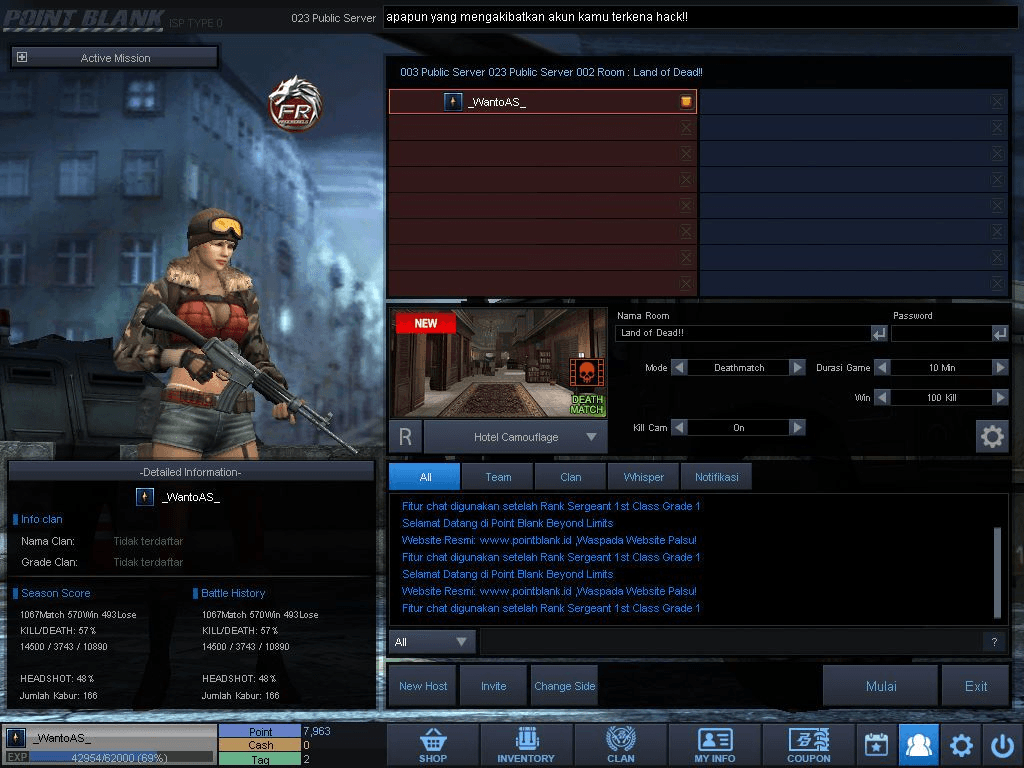This screenshot has width=1024, height=768.
Task: Click the Tag balance label
Action: [260, 759]
